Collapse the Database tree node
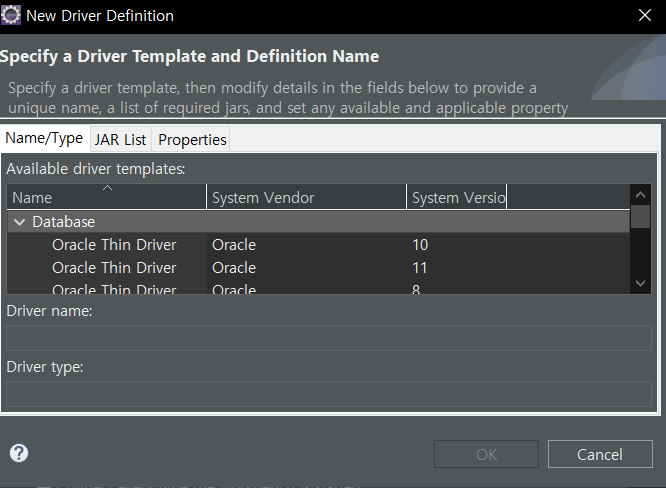Viewport: 666px width, 488px height. point(20,222)
